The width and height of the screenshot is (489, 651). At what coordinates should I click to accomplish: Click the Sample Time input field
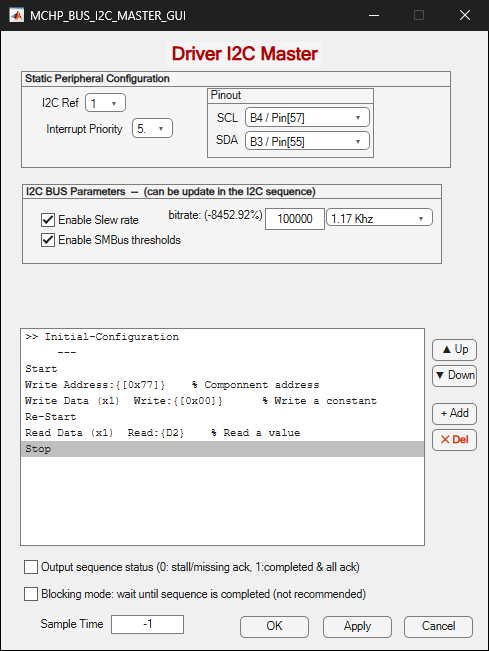tap(147, 624)
